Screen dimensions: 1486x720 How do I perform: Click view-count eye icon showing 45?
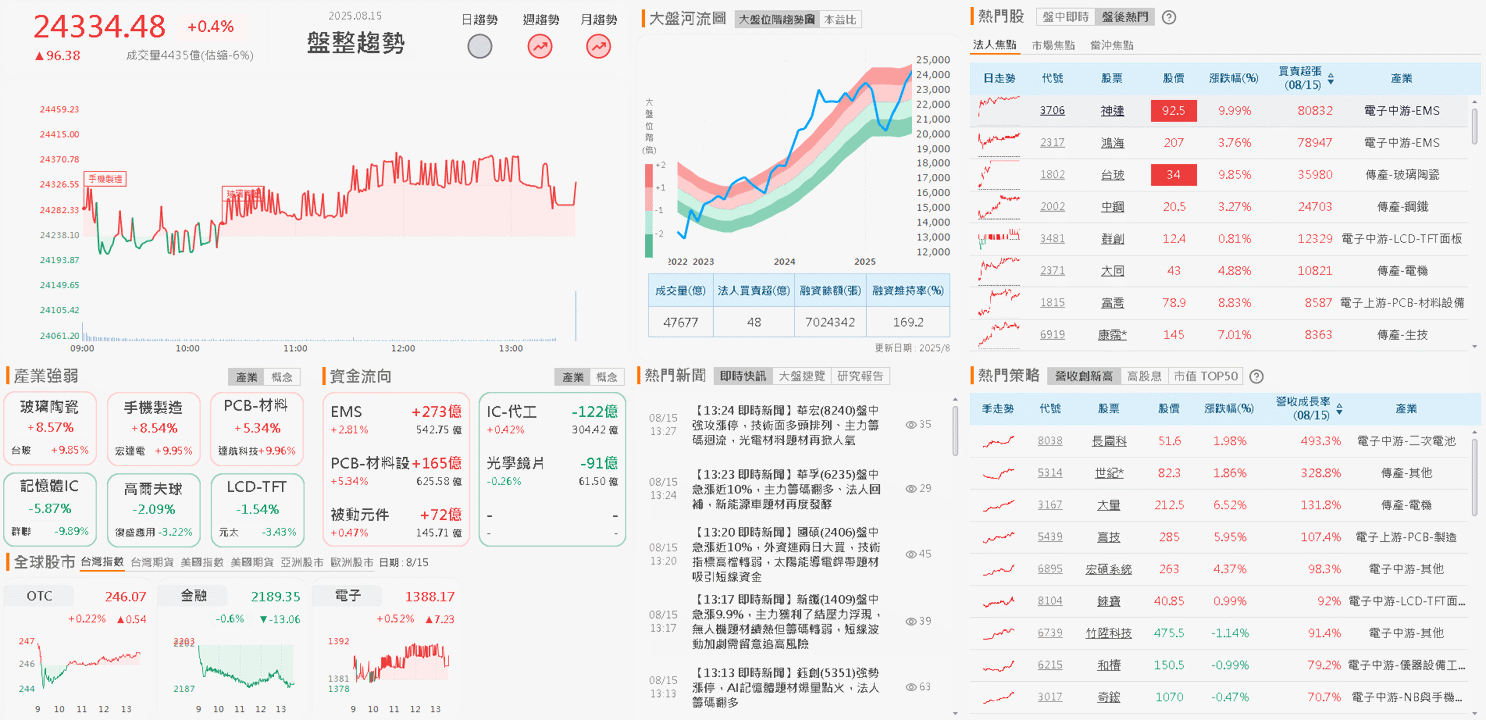tap(911, 554)
